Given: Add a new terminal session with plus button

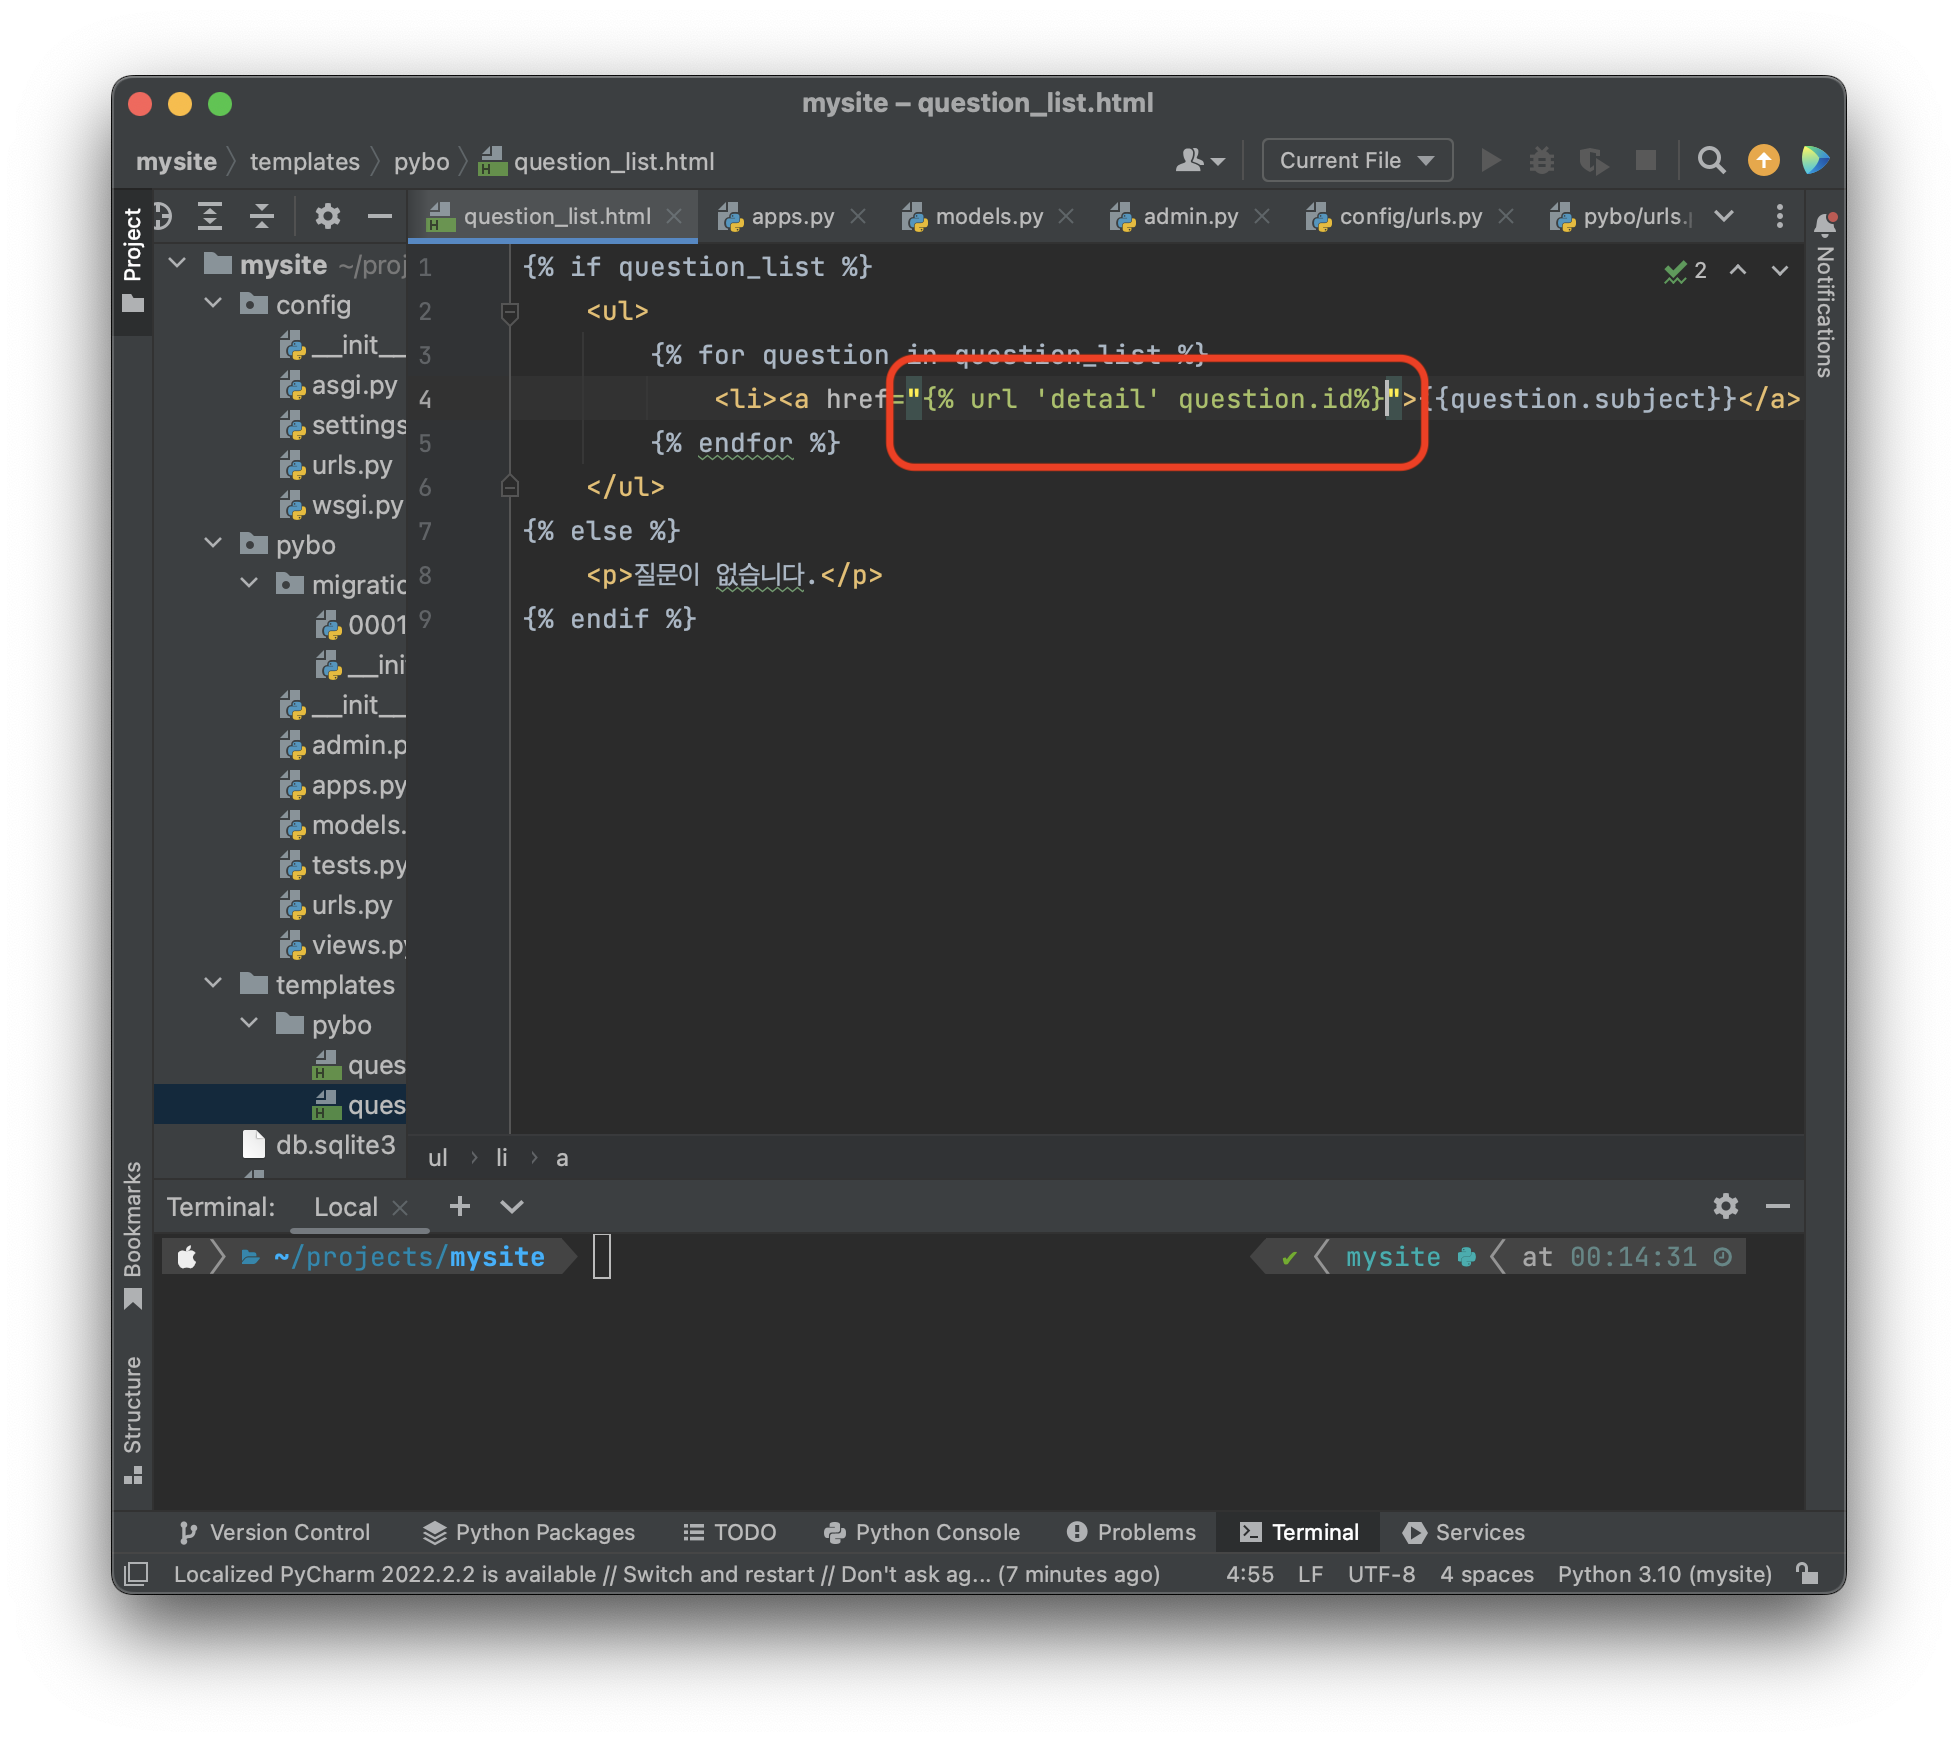Looking at the screenshot, I should [x=460, y=1206].
